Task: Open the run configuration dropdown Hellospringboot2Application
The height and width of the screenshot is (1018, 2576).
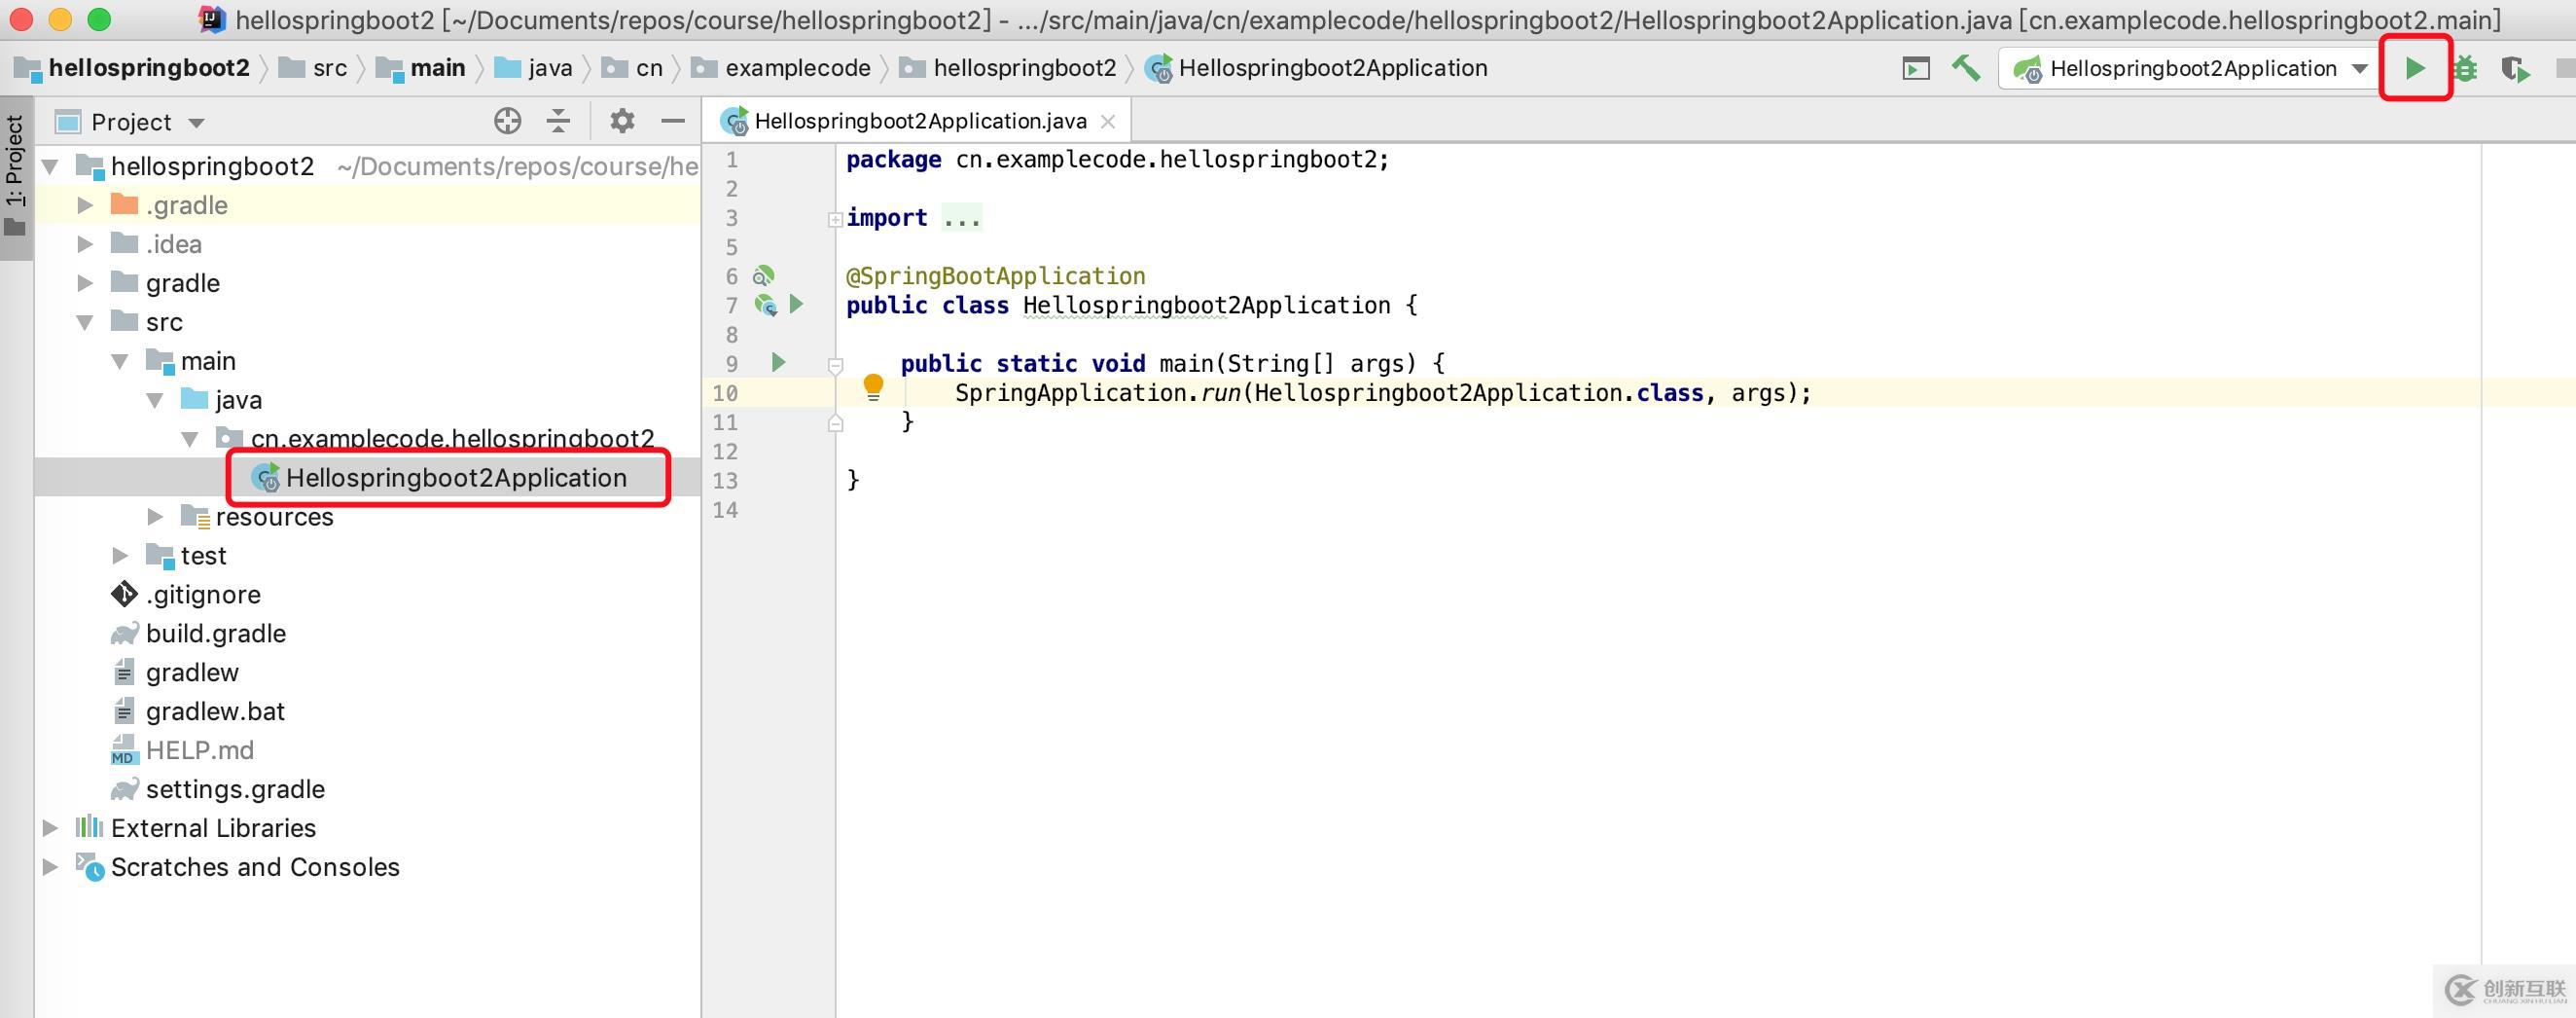Action: point(2190,68)
